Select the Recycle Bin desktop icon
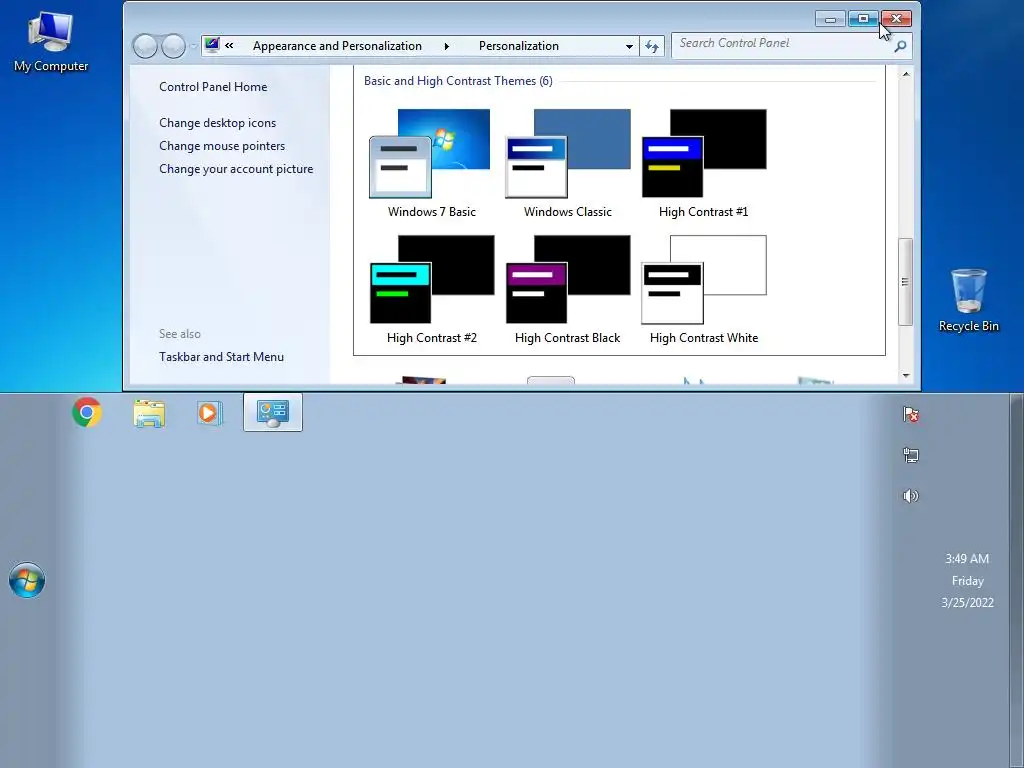The image size is (1024, 768). click(968, 300)
